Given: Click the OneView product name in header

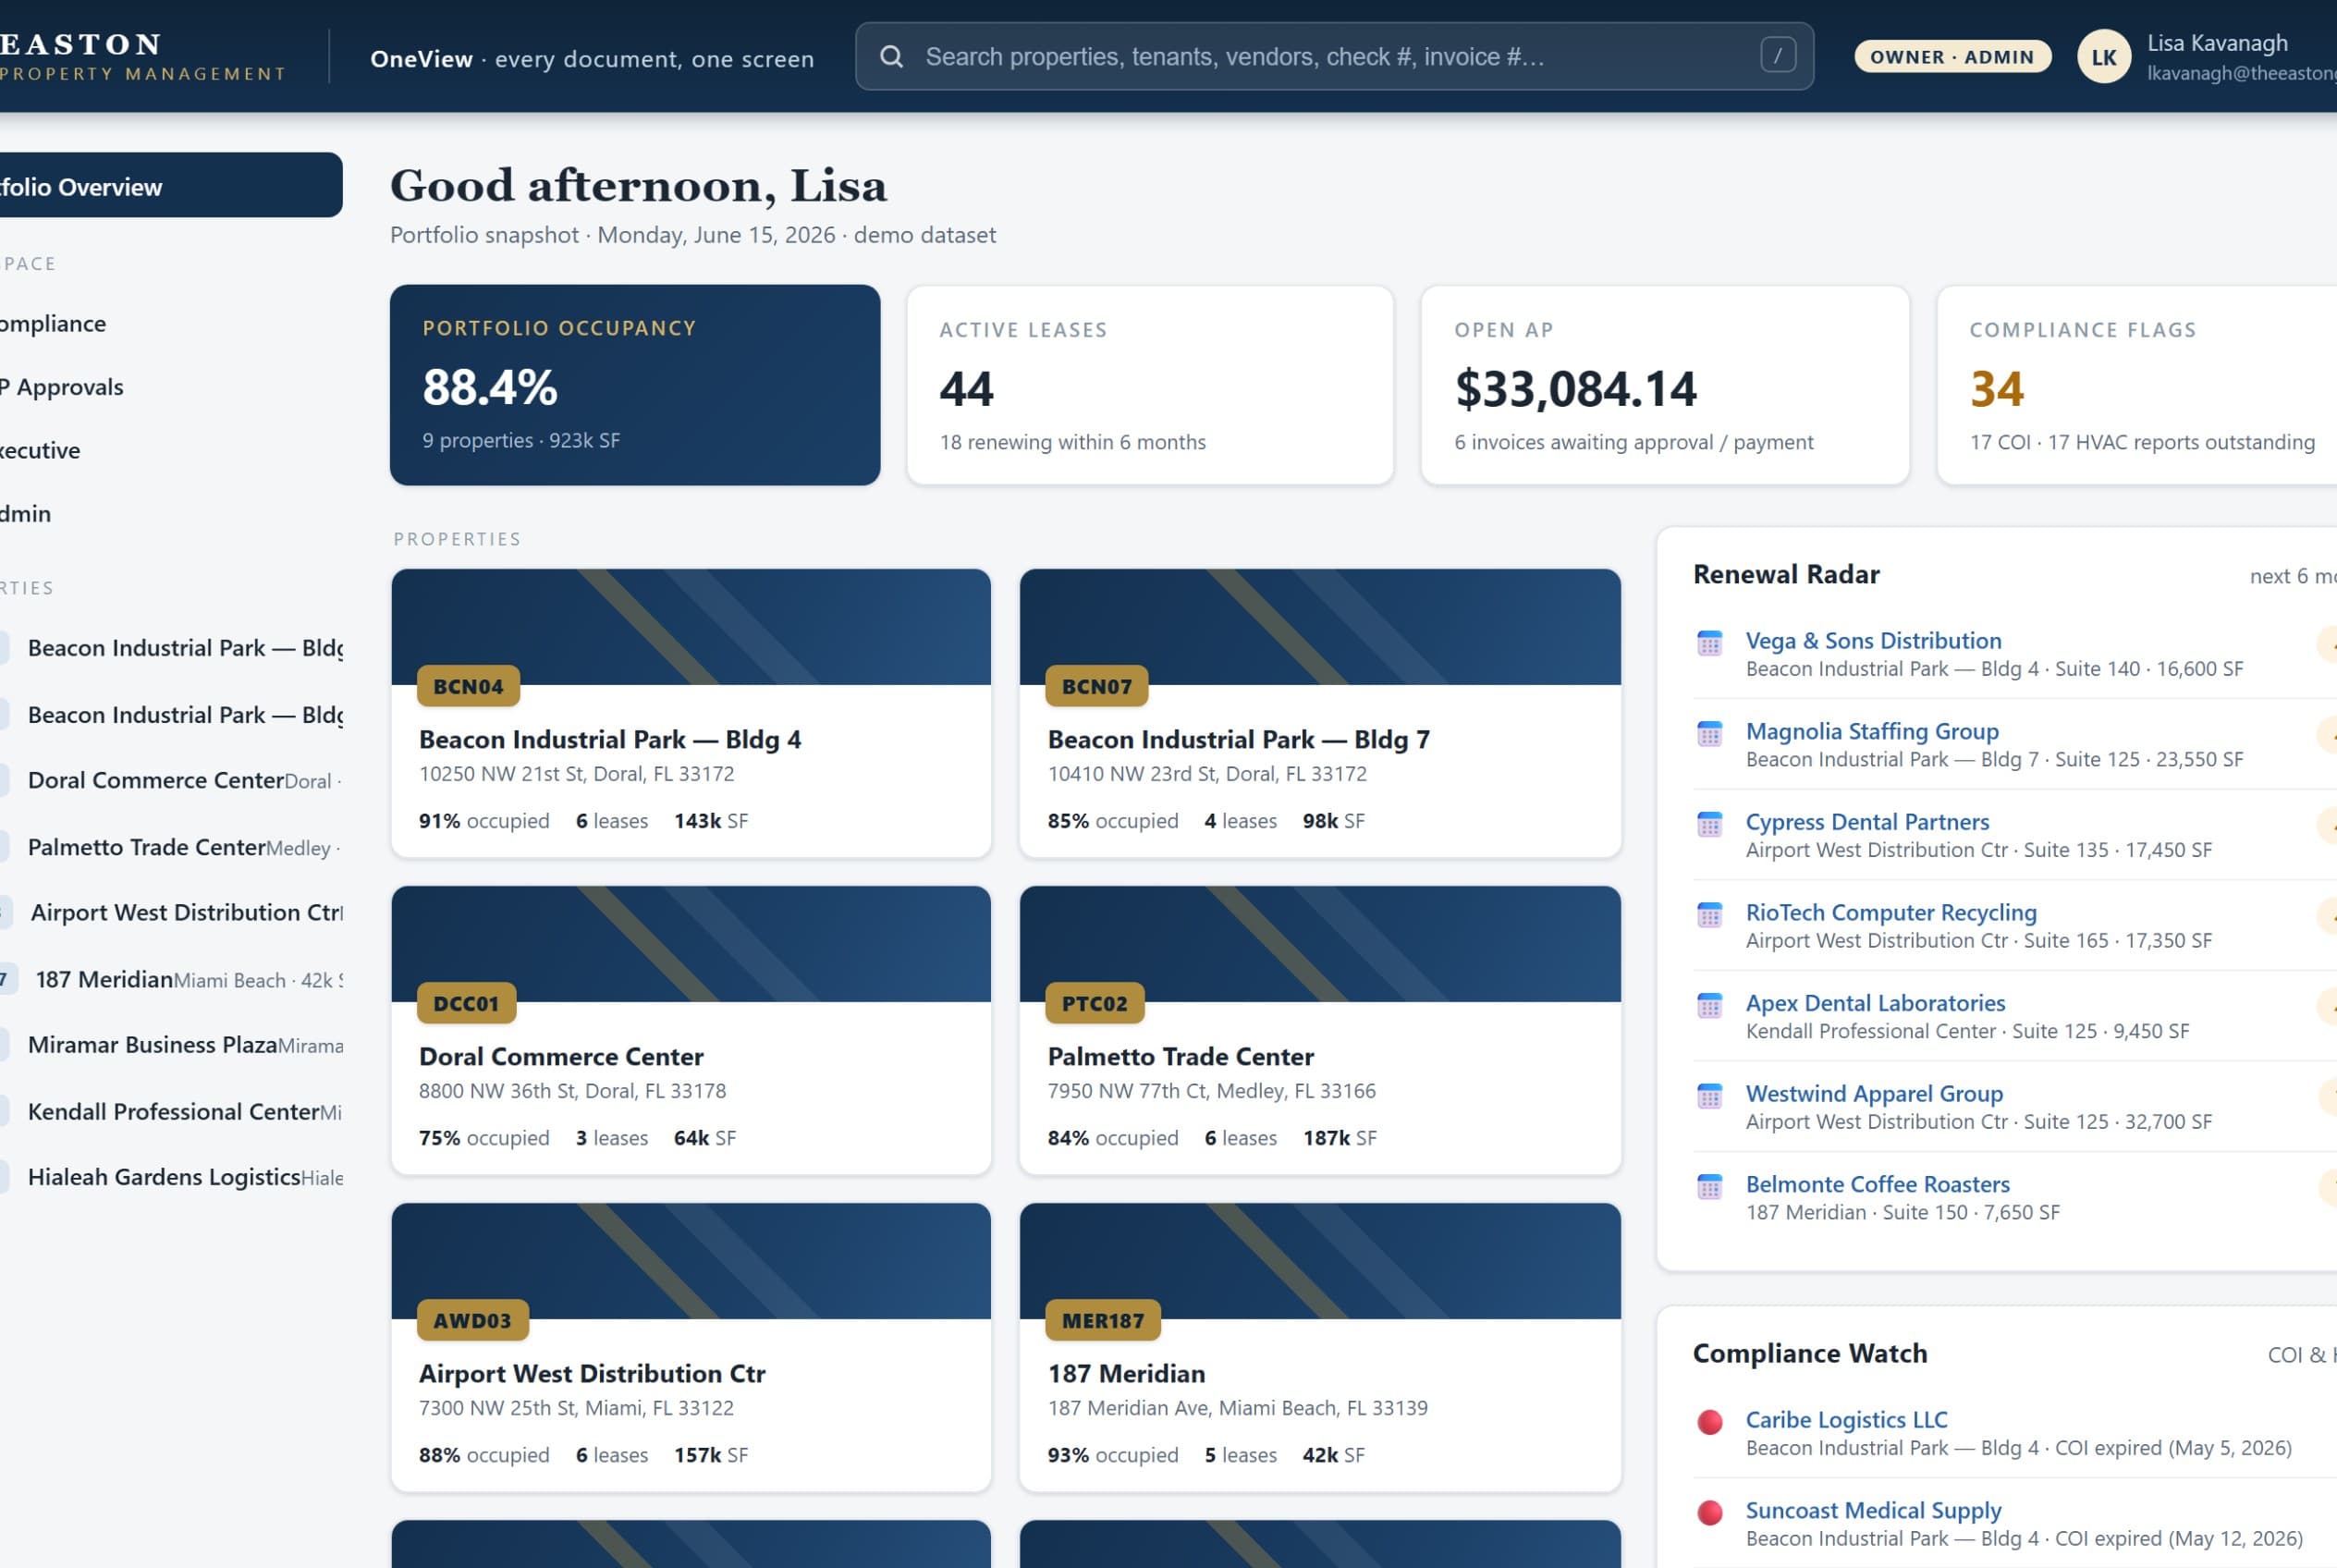Looking at the screenshot, I should click(421, 58).
